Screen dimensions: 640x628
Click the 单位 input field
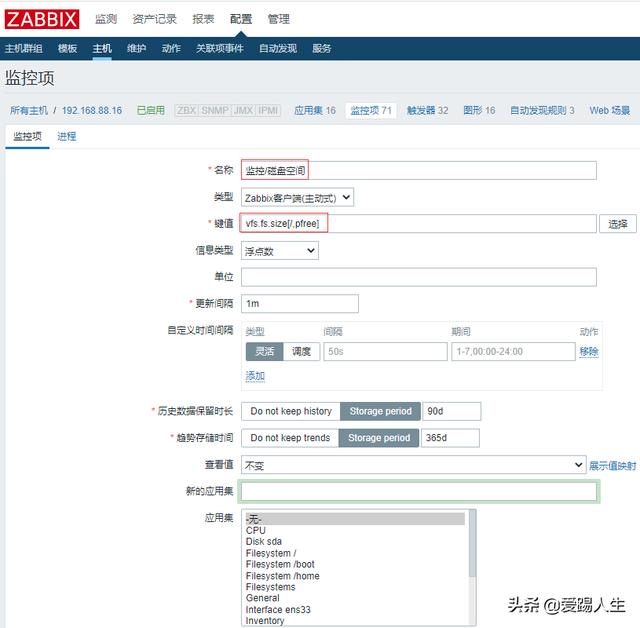[x=419, y=277]
